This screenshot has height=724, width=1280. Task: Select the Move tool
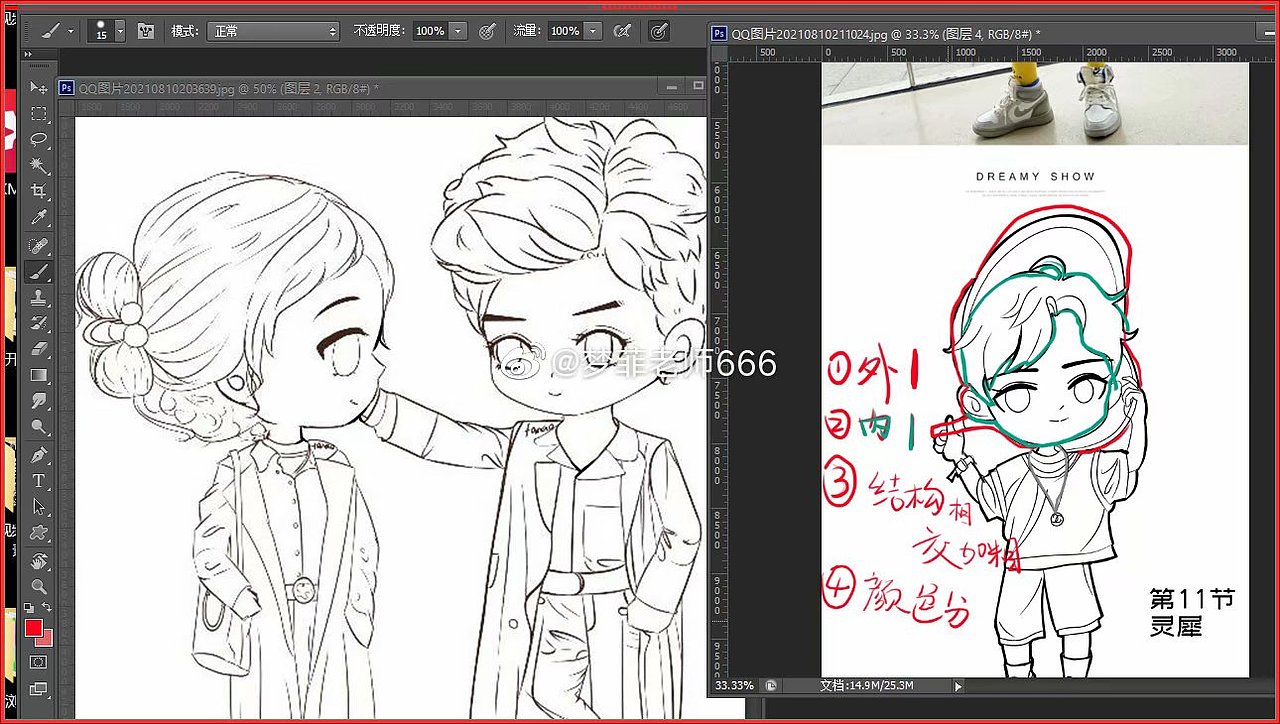39,88
